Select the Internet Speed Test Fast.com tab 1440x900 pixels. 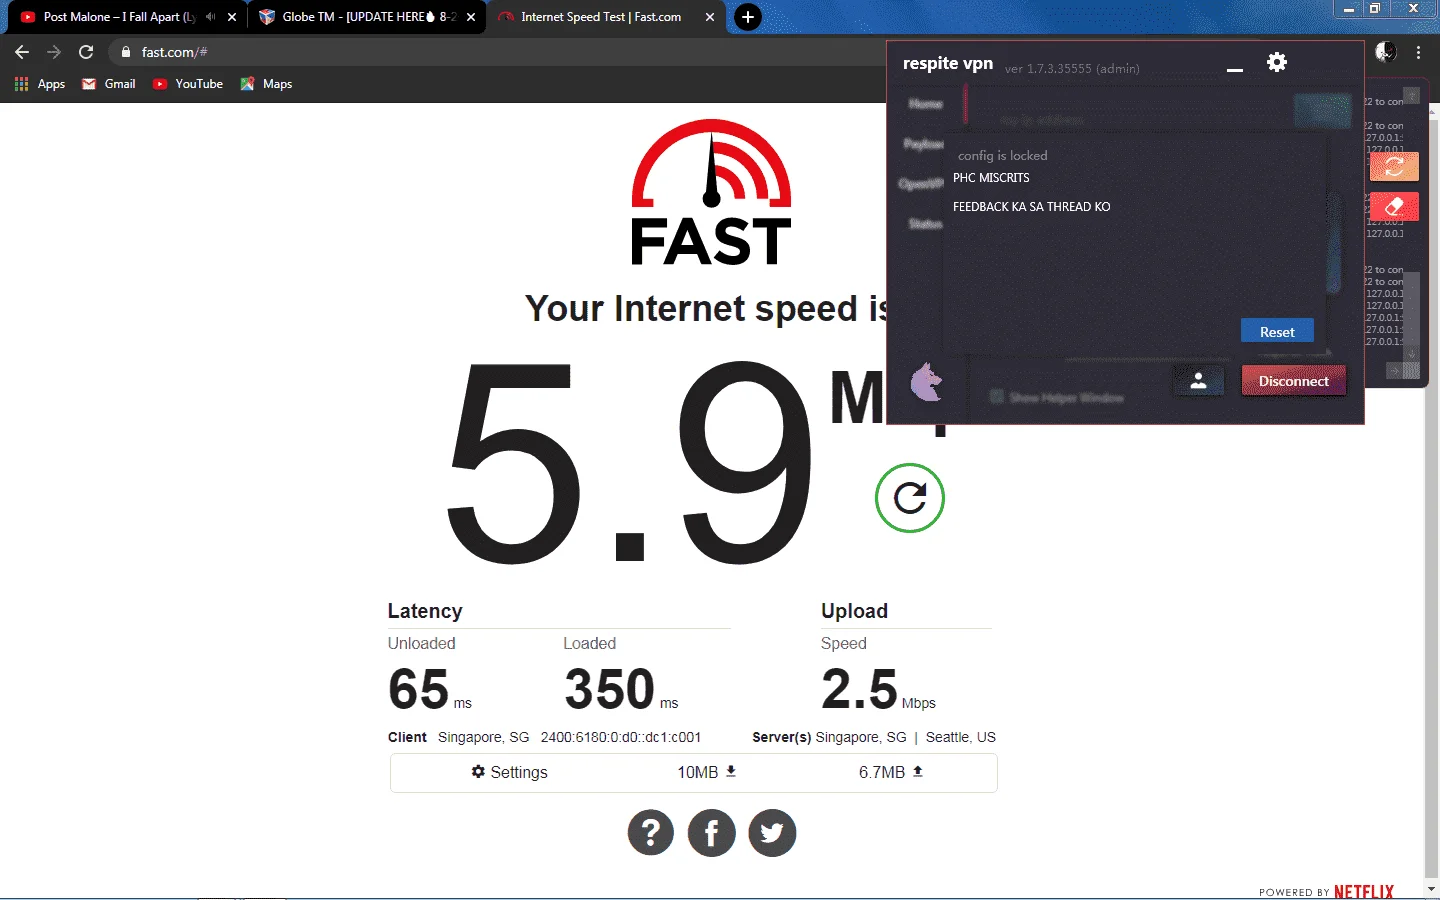coord(601,17)
